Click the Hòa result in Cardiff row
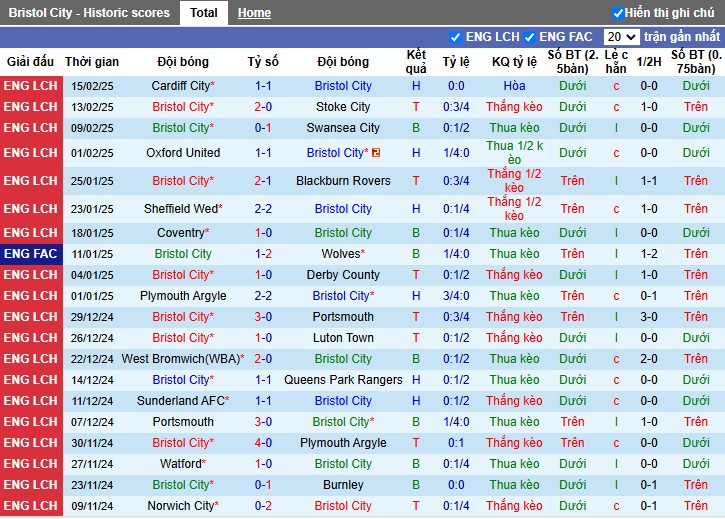The image size is (725, 519). [x=514, y=86]
